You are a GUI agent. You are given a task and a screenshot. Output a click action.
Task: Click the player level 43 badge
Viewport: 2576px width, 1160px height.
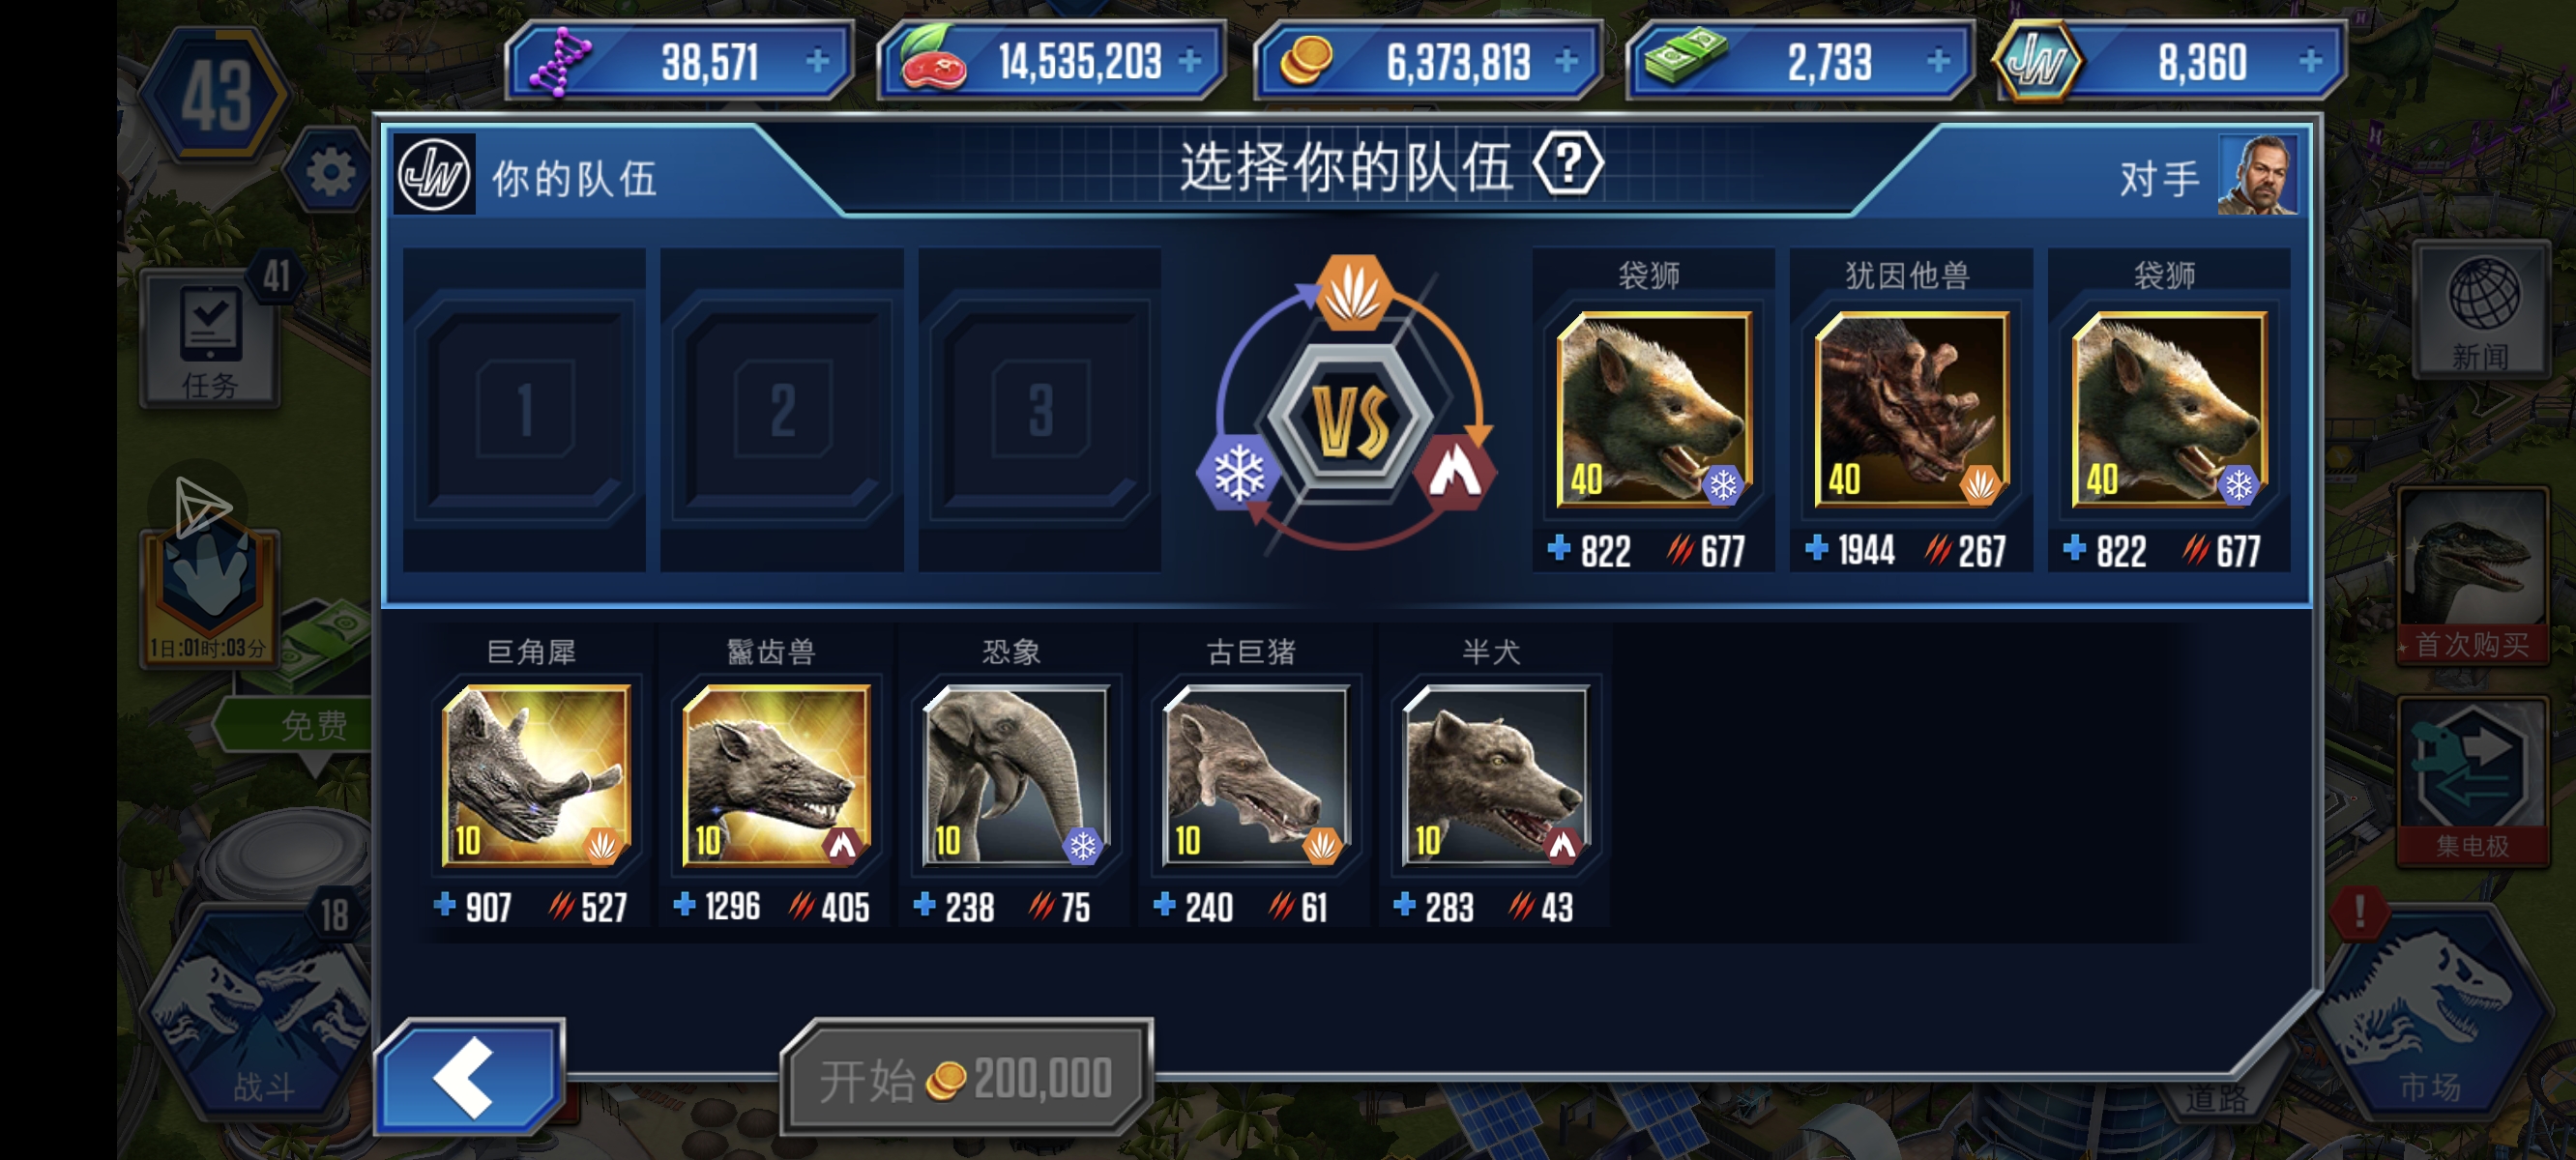pyautogui.click(x=215, y=95)
